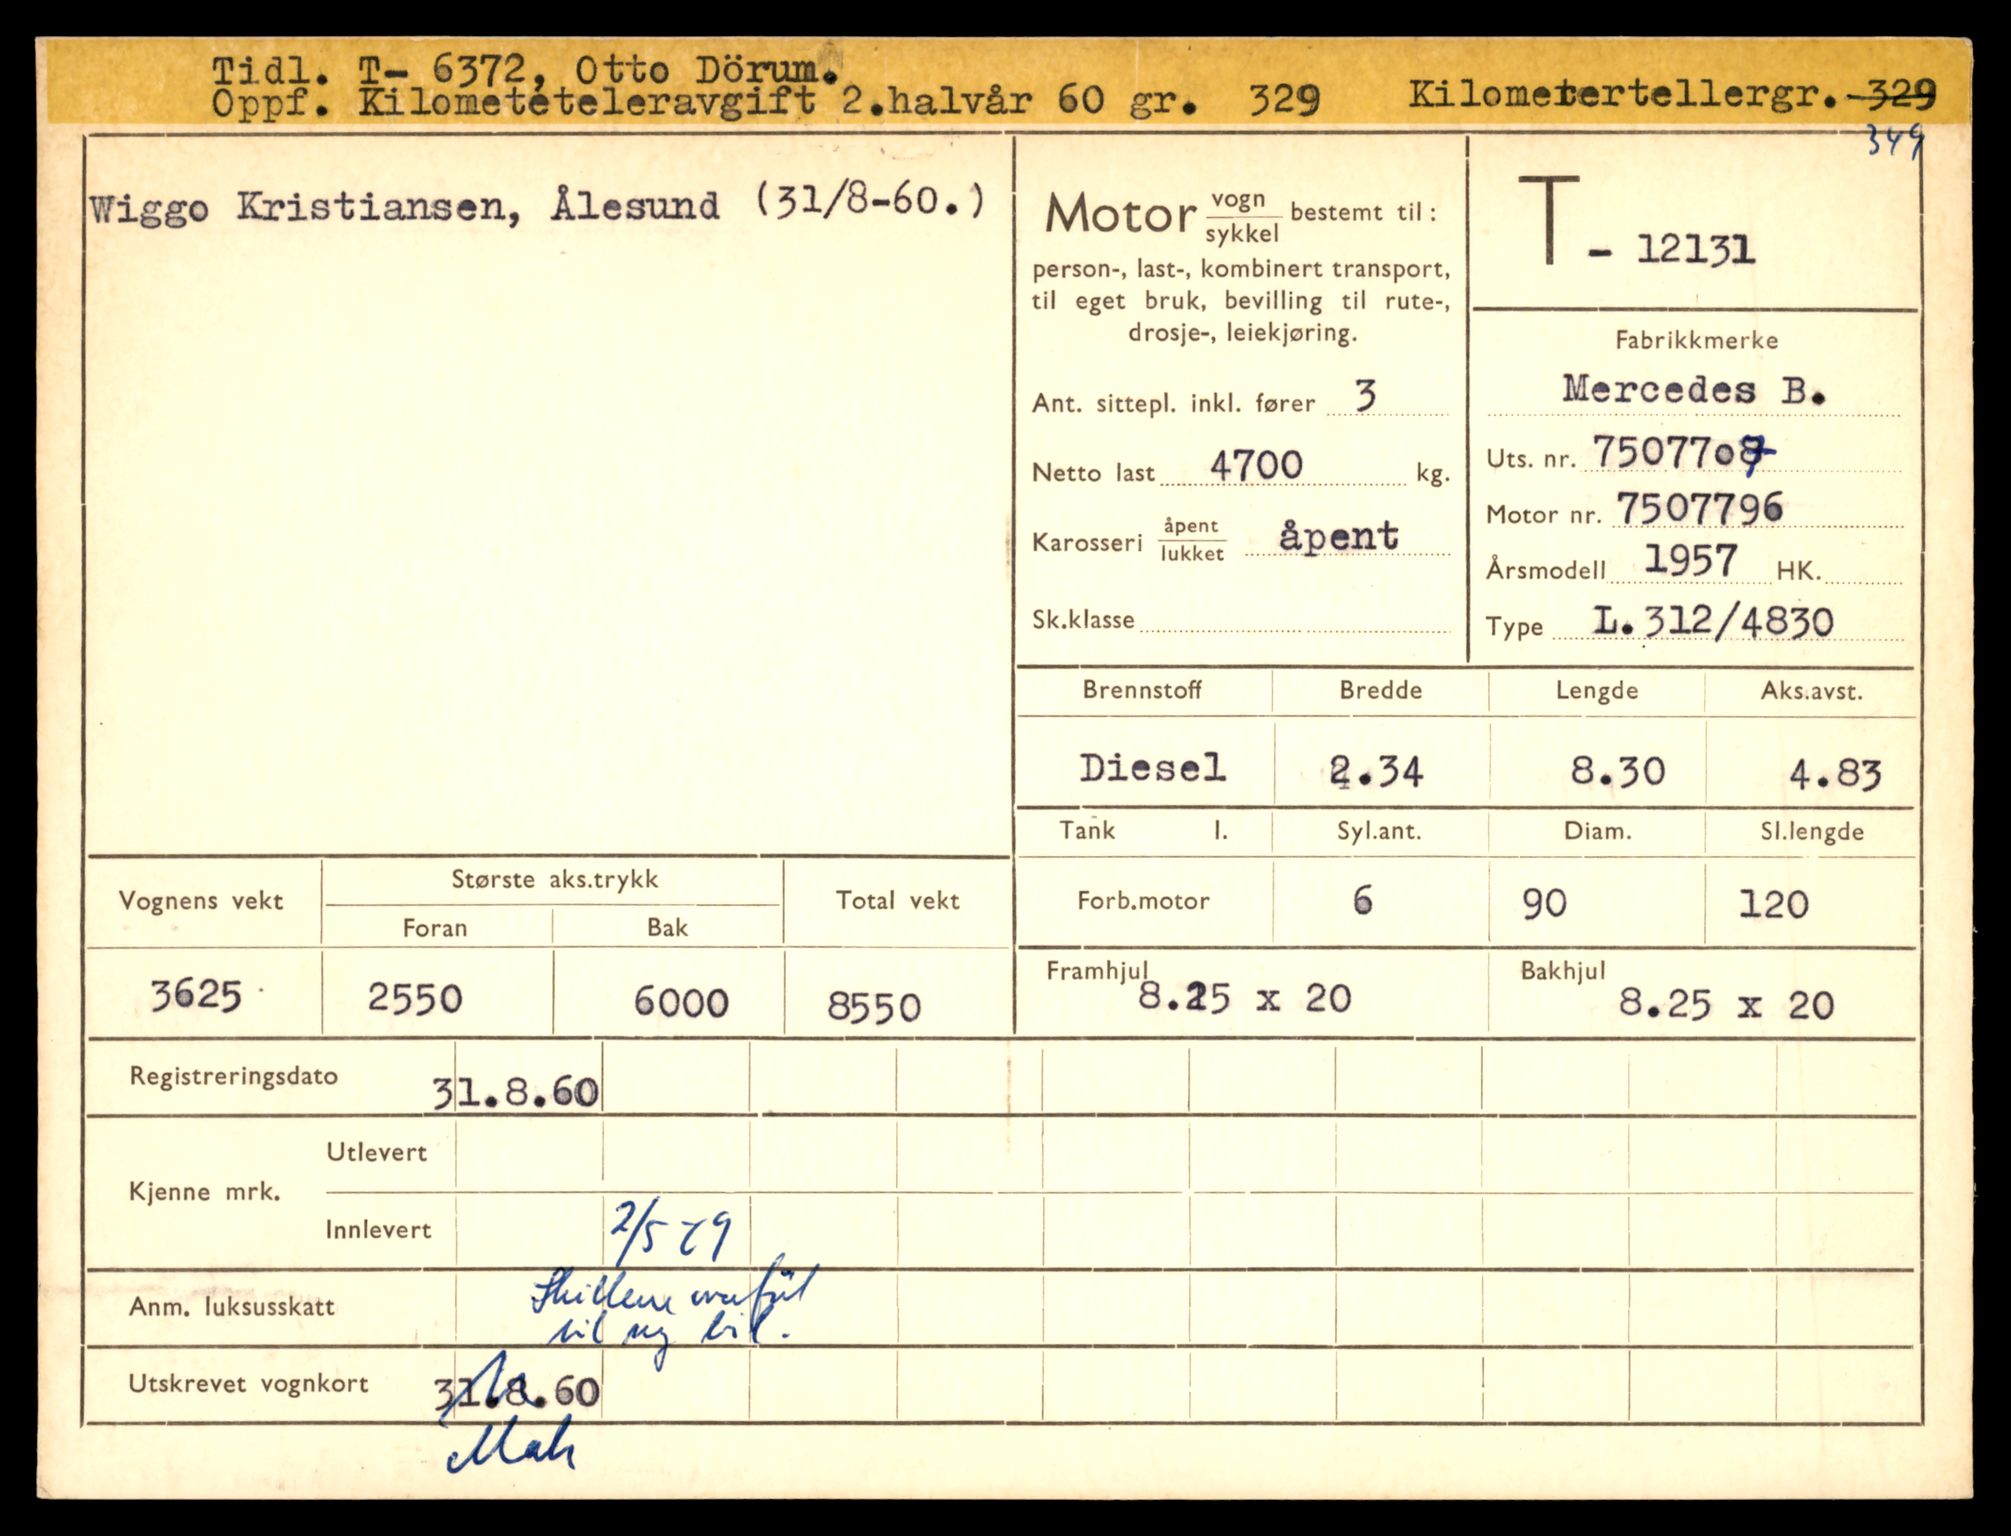The height and width of the screenshot is (1536, 2011).
Task: Click the Syl.ant. value 6
Action: point(1363,901)
